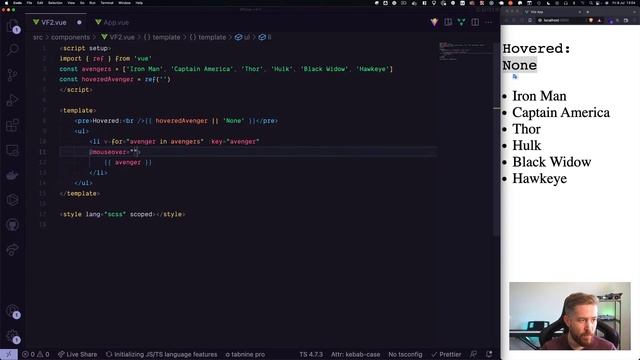
Task: Open the Accounts menu in activity bar
Action: click(13, 311)
